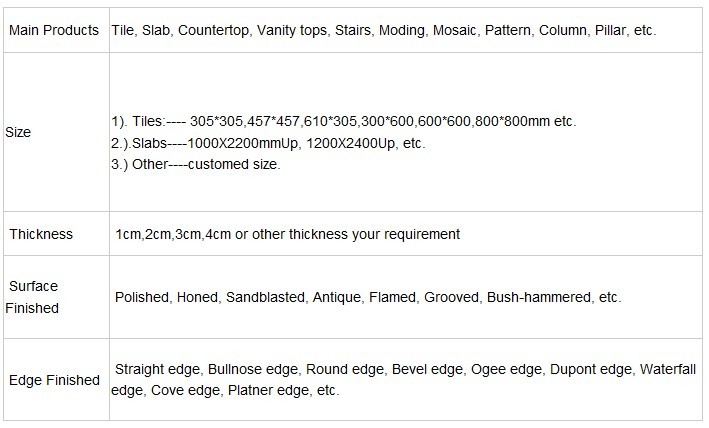Screen dimensions: 709x428
Task: Click the 'Edge Finished' row label
Action: (54, 380)
